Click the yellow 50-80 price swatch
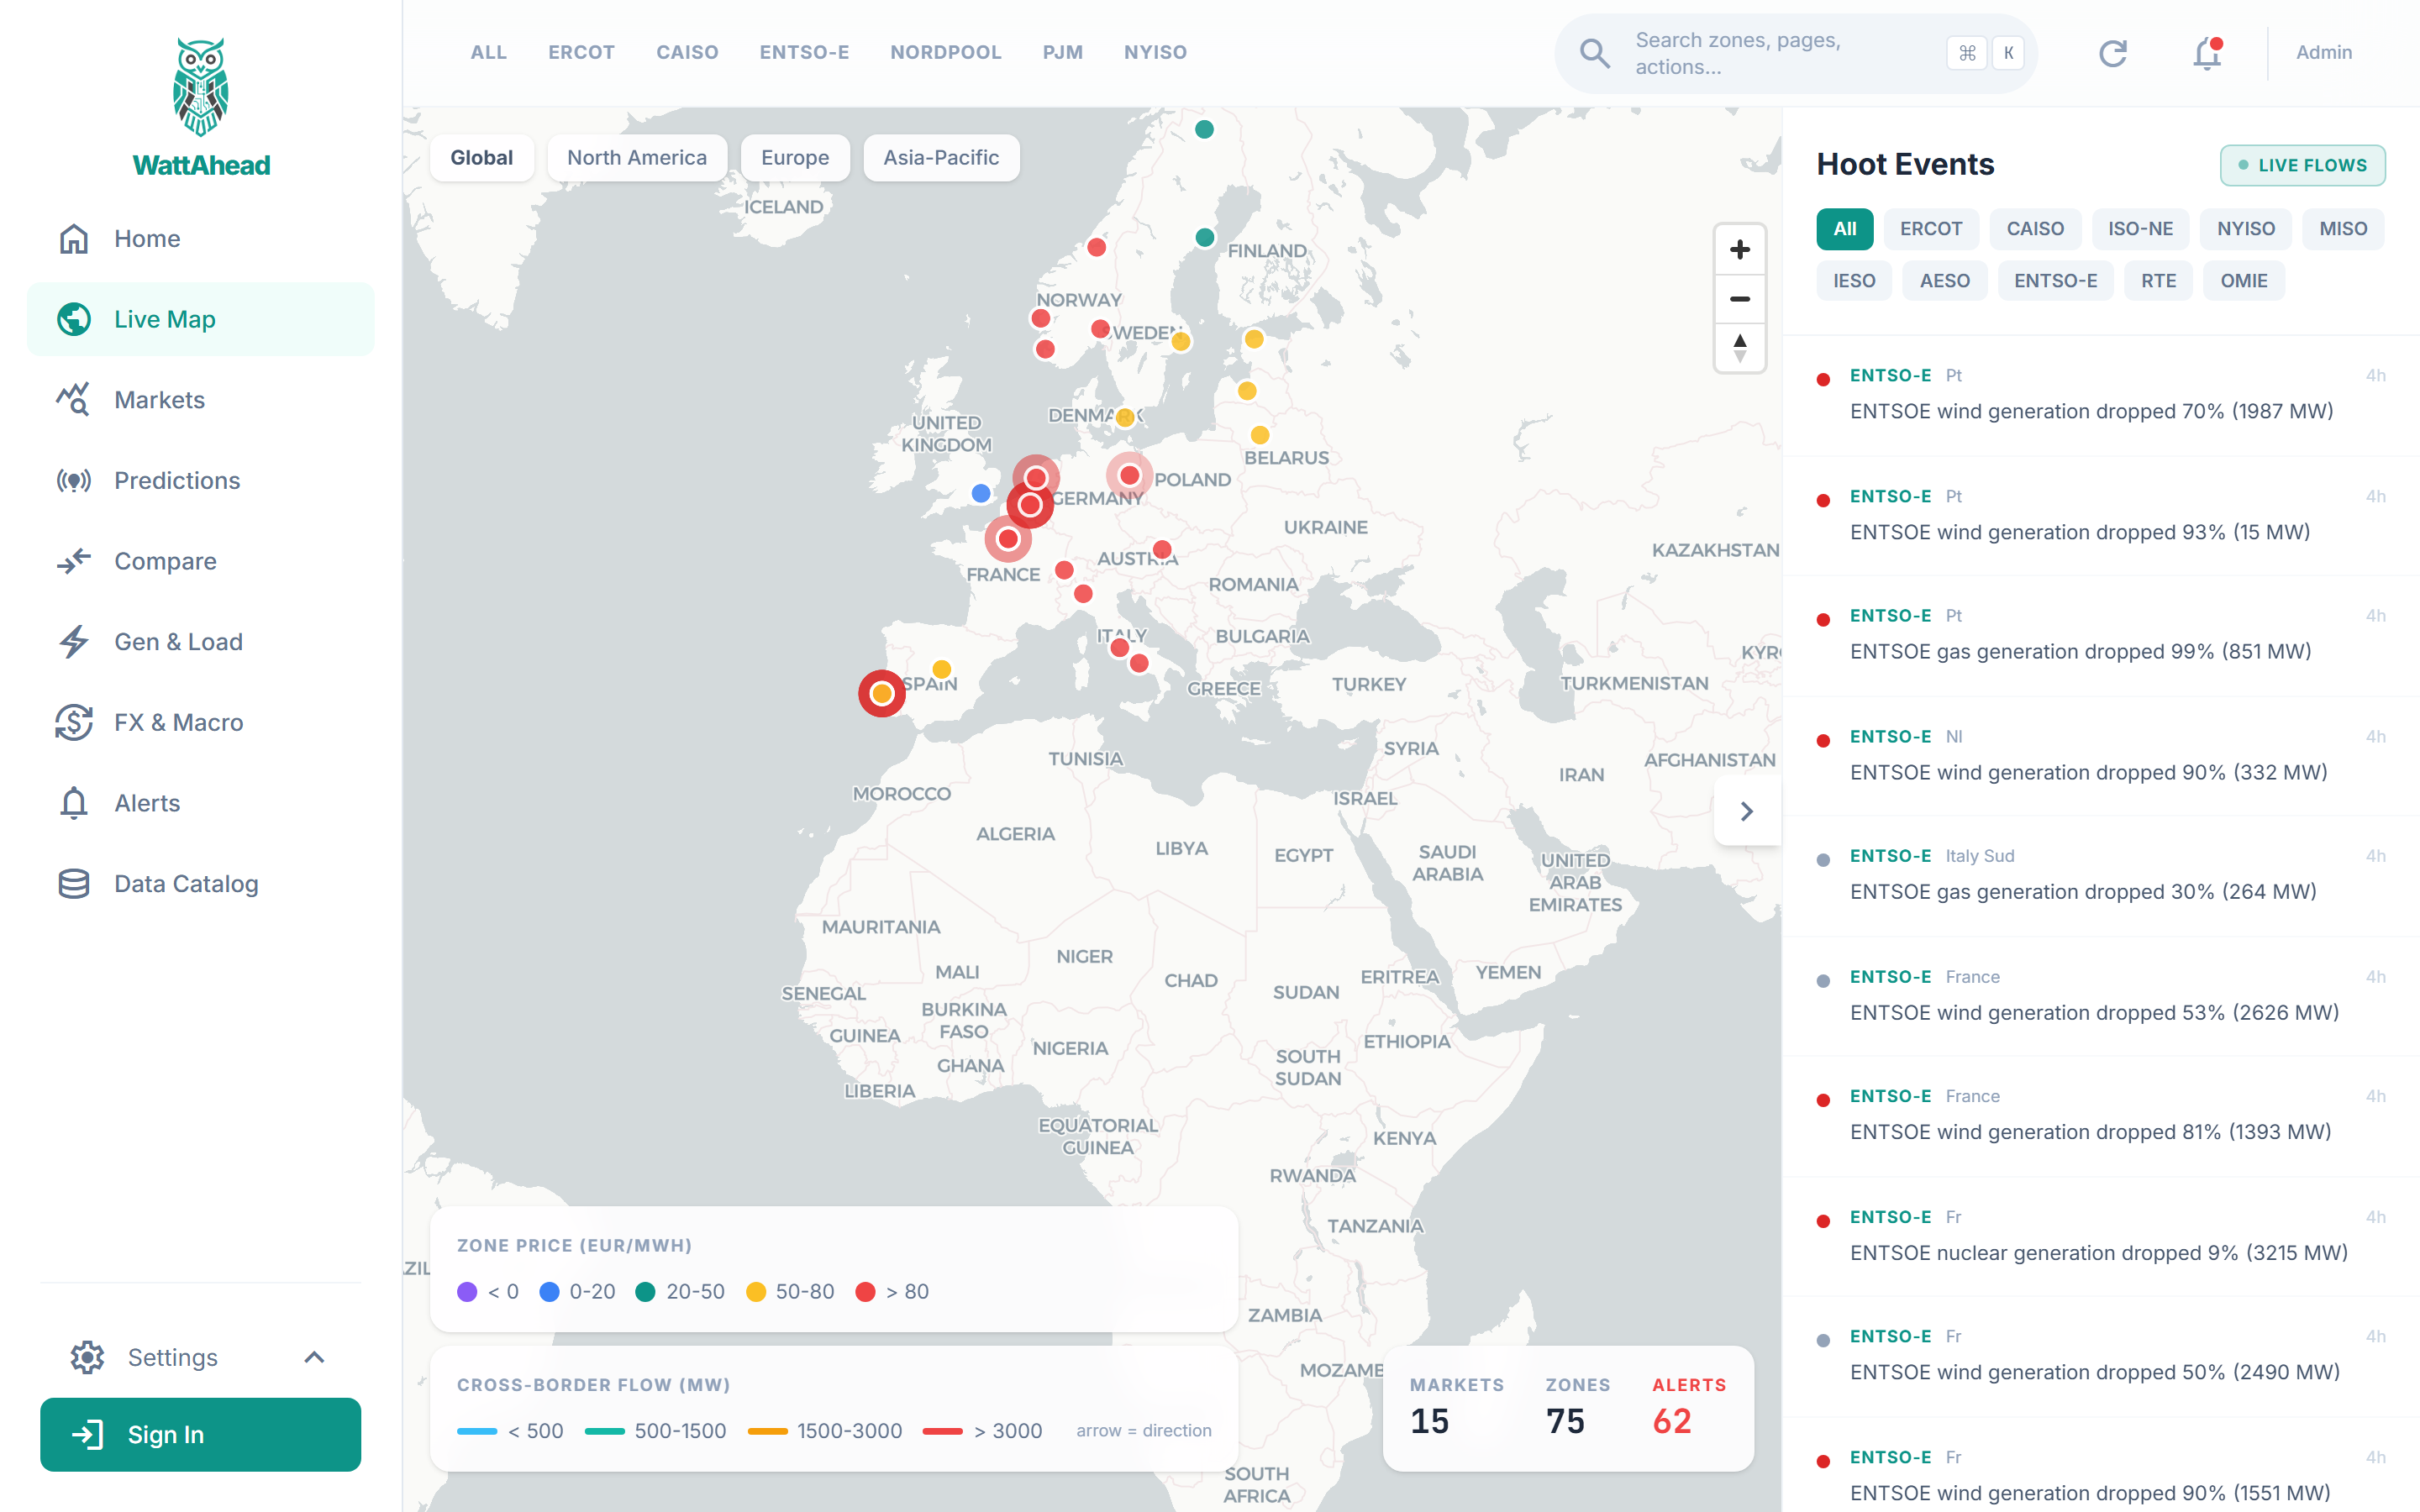This screenshot has height=1512, width=2420. (756, 1292)
